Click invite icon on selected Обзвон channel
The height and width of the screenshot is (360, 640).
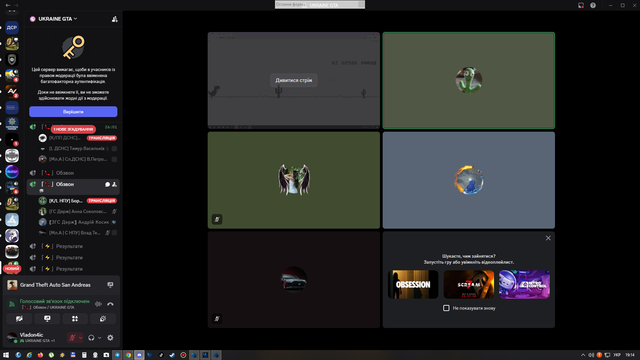click(114, 184)
